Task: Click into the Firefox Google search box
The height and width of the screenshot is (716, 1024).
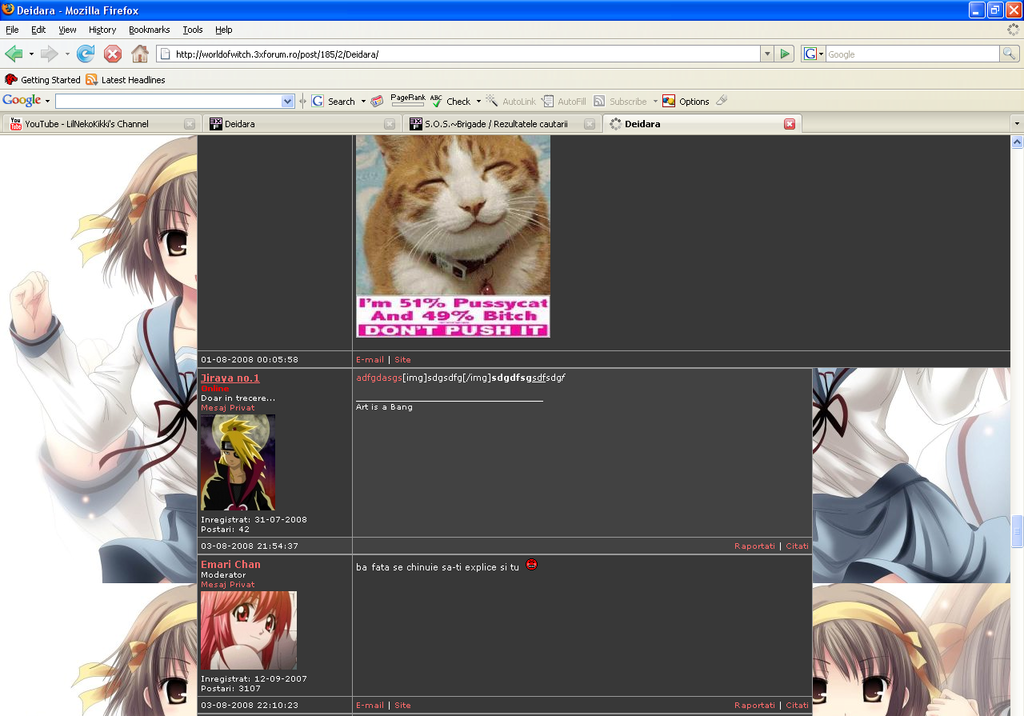Action: pyautogui.click(x=912, y=54)
